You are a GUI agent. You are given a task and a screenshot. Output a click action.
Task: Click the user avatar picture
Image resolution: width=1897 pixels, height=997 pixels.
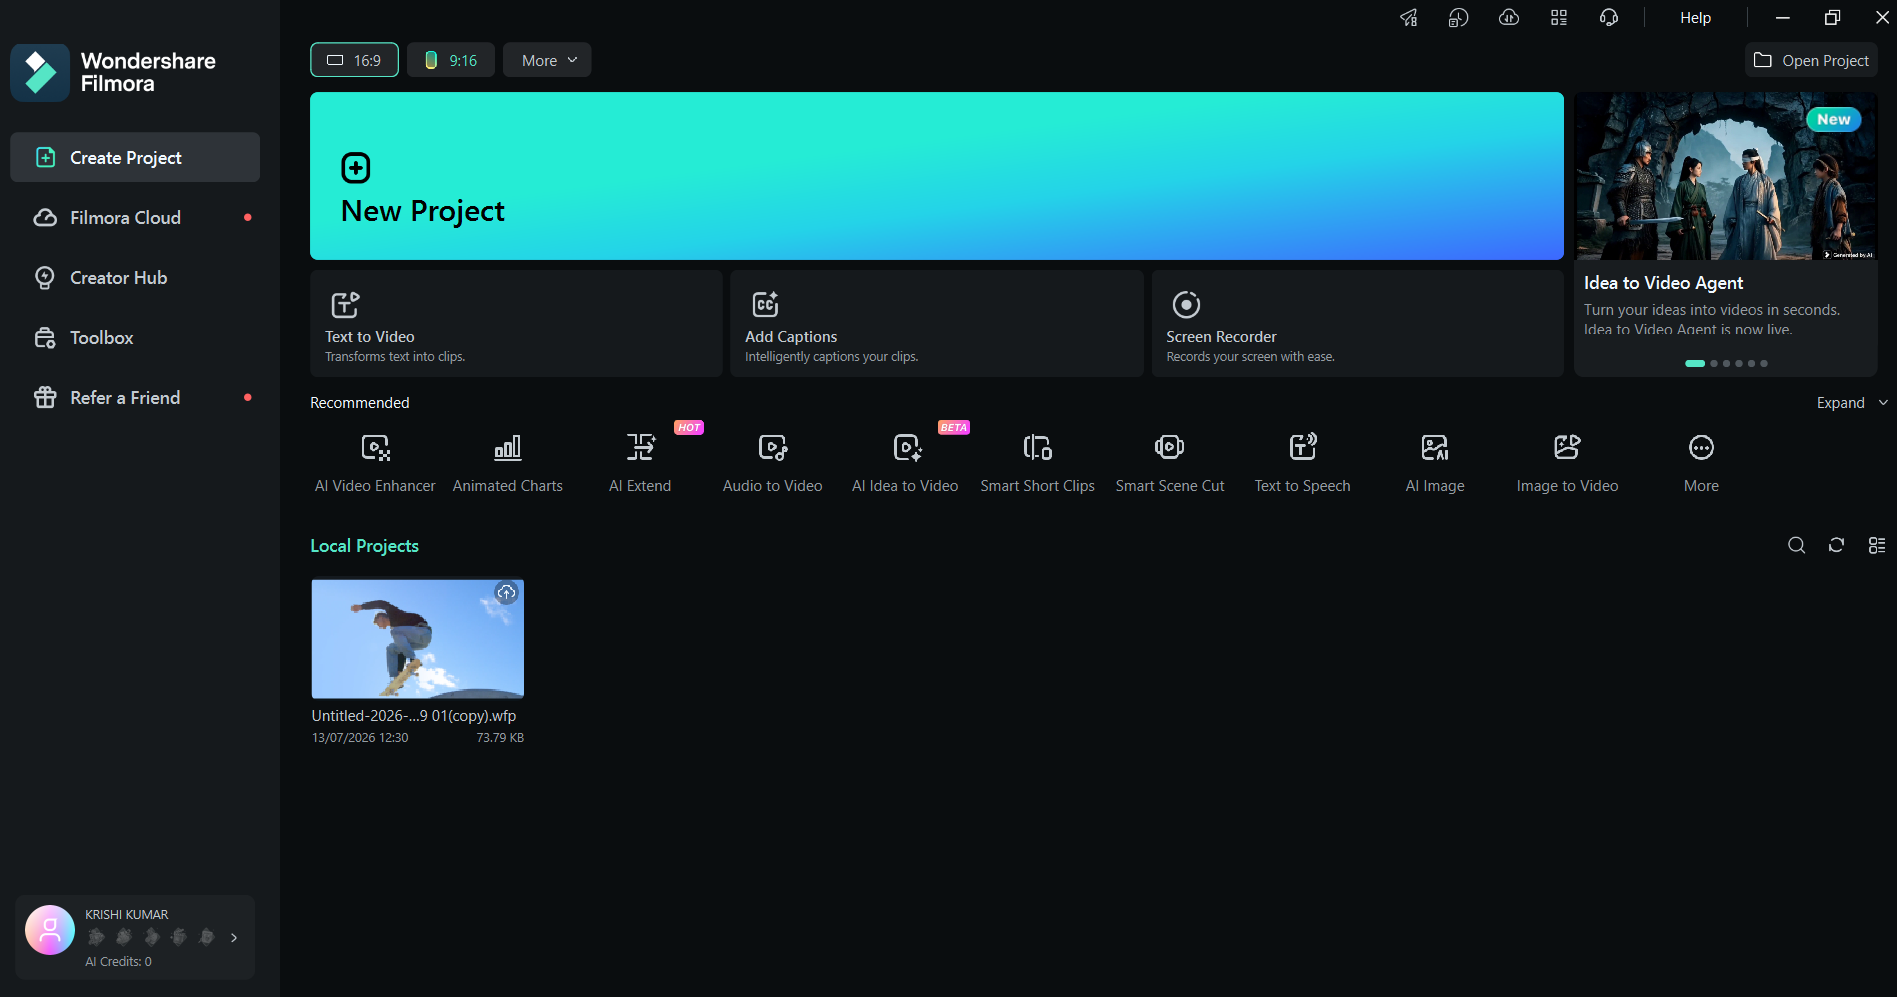click(x=50, y=930)
